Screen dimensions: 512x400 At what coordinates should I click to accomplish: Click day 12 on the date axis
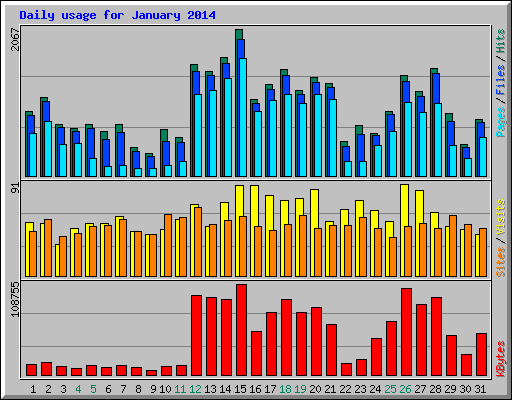[x=195, y=389]
